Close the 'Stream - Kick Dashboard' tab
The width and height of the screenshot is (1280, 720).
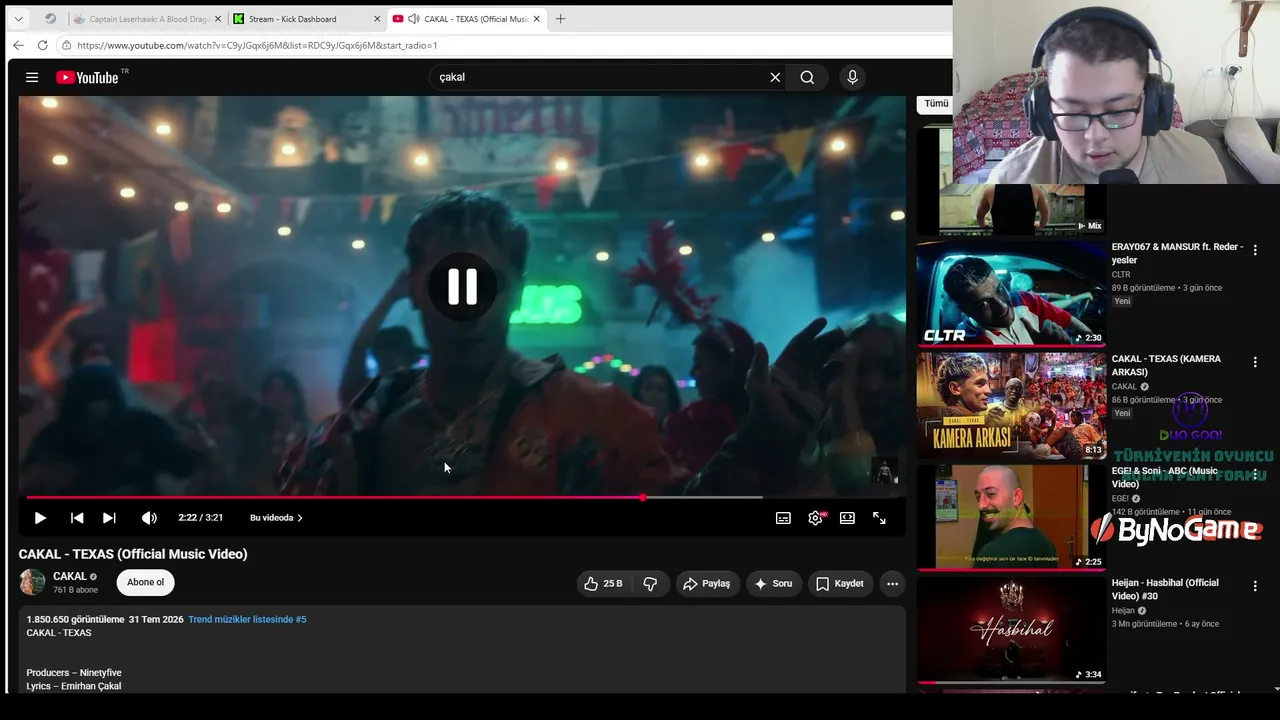coord(377,19)
